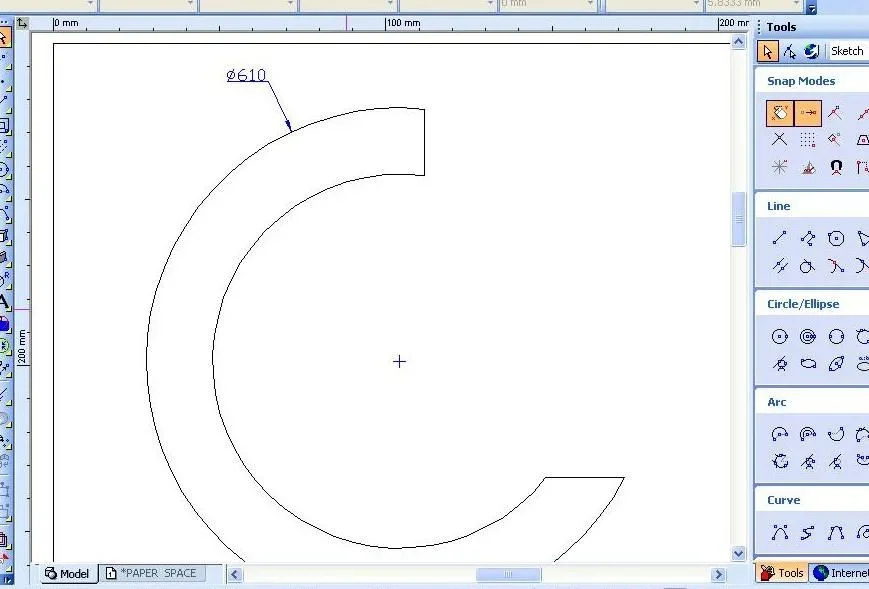Choose the Edit node tool beside Select
The image size is (869, 589).
click(790, 52)
